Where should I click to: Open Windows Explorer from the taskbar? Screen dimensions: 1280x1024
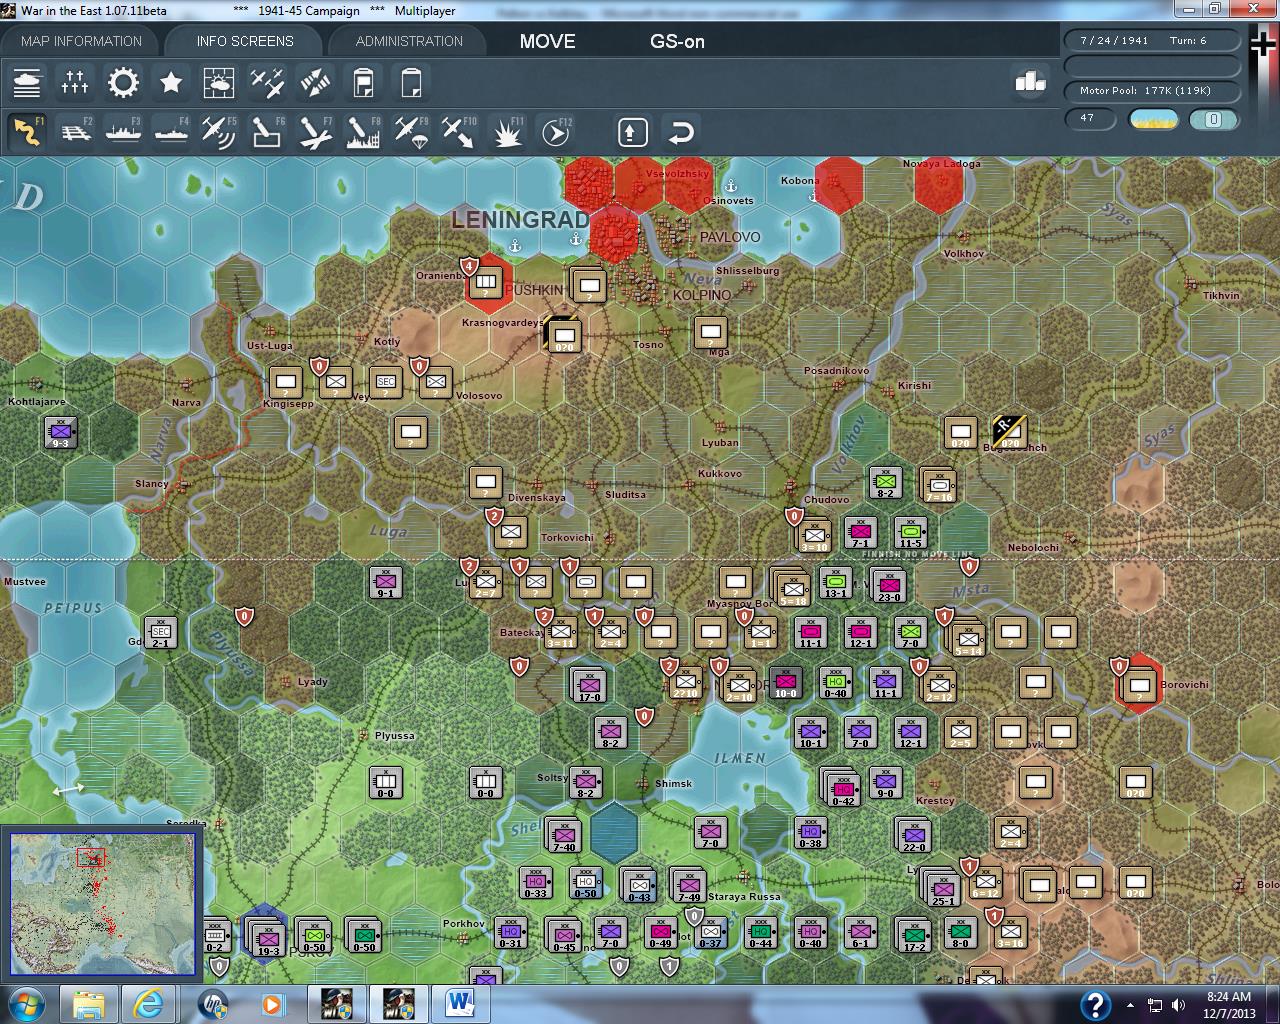click(x=88, y=1003)
